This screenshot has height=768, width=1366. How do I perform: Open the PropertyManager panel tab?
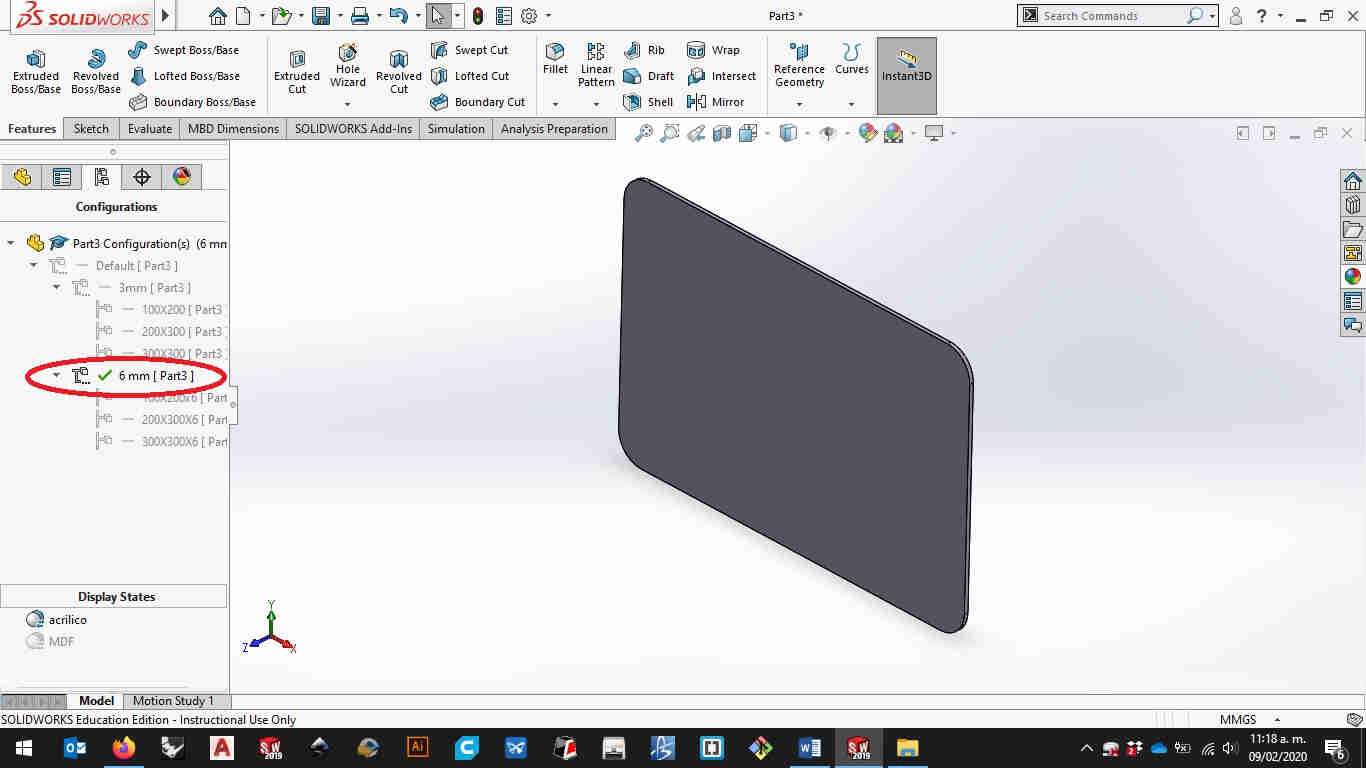pyautogui.click(x=62, y=177)
